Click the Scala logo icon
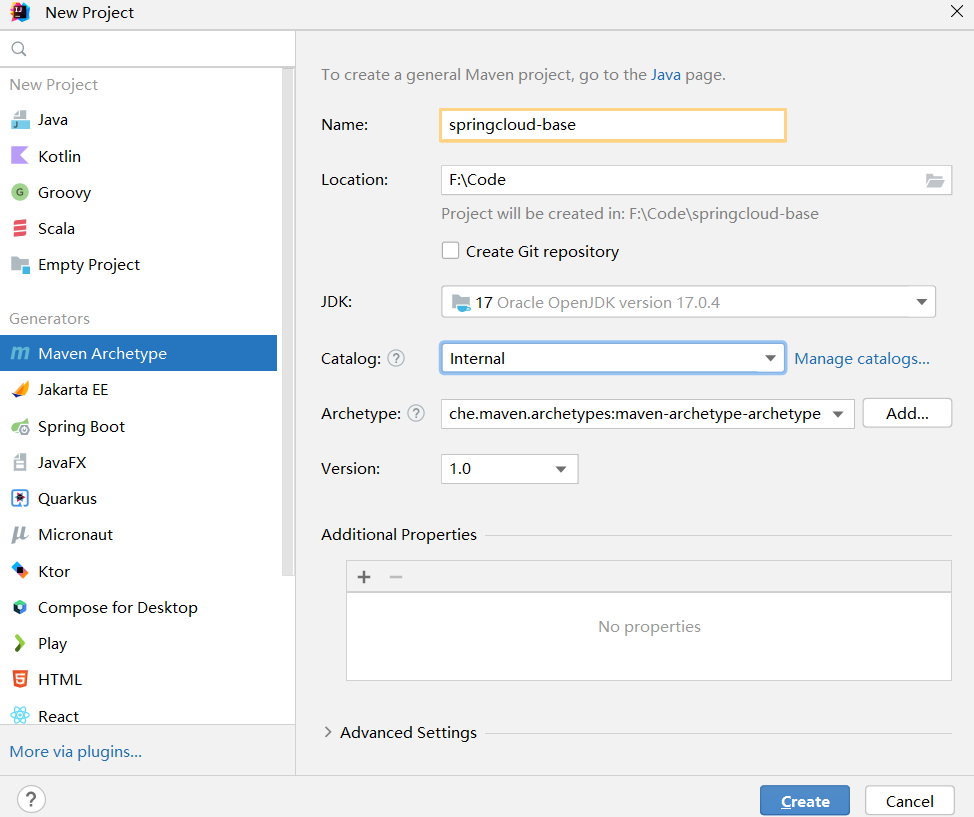 click(20, 228)
